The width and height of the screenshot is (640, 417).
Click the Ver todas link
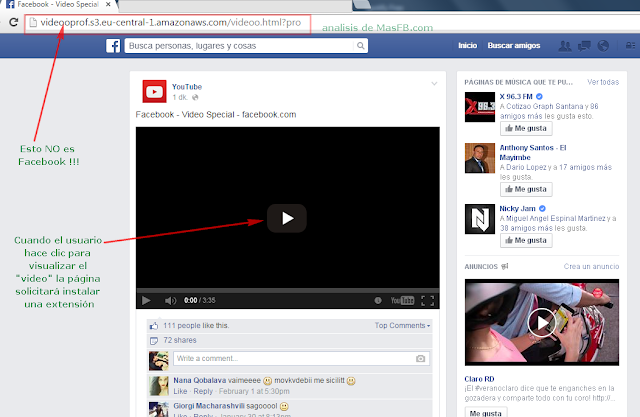coord(603,82)
